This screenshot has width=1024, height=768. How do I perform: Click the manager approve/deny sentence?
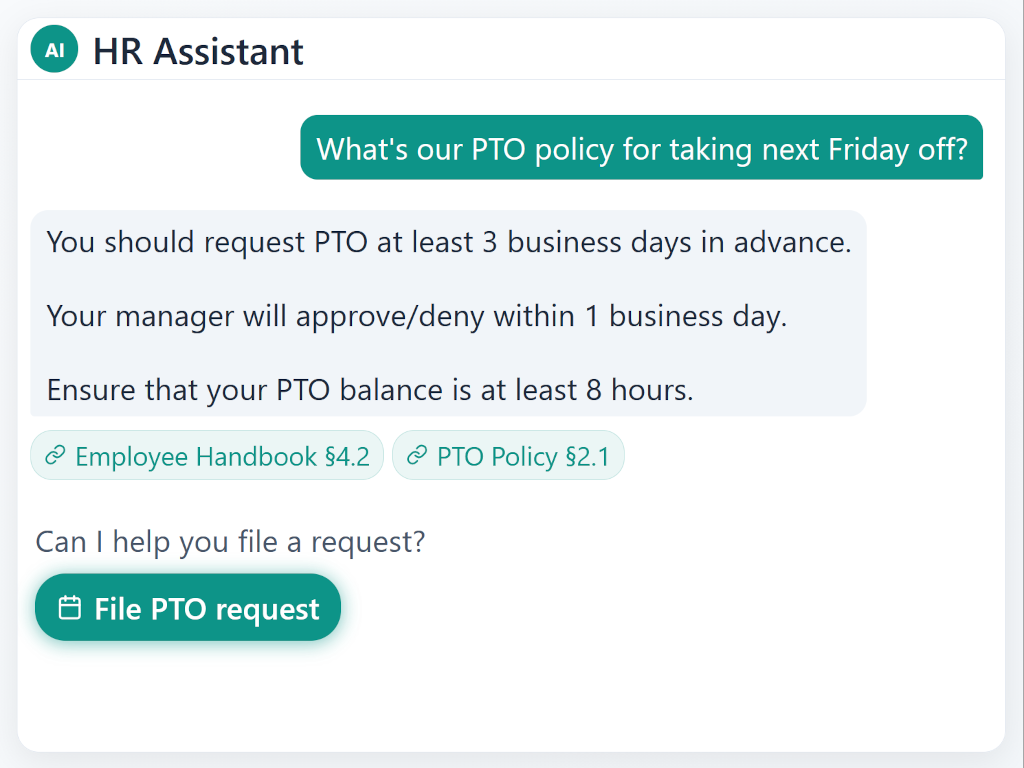[x=416, y=316]
